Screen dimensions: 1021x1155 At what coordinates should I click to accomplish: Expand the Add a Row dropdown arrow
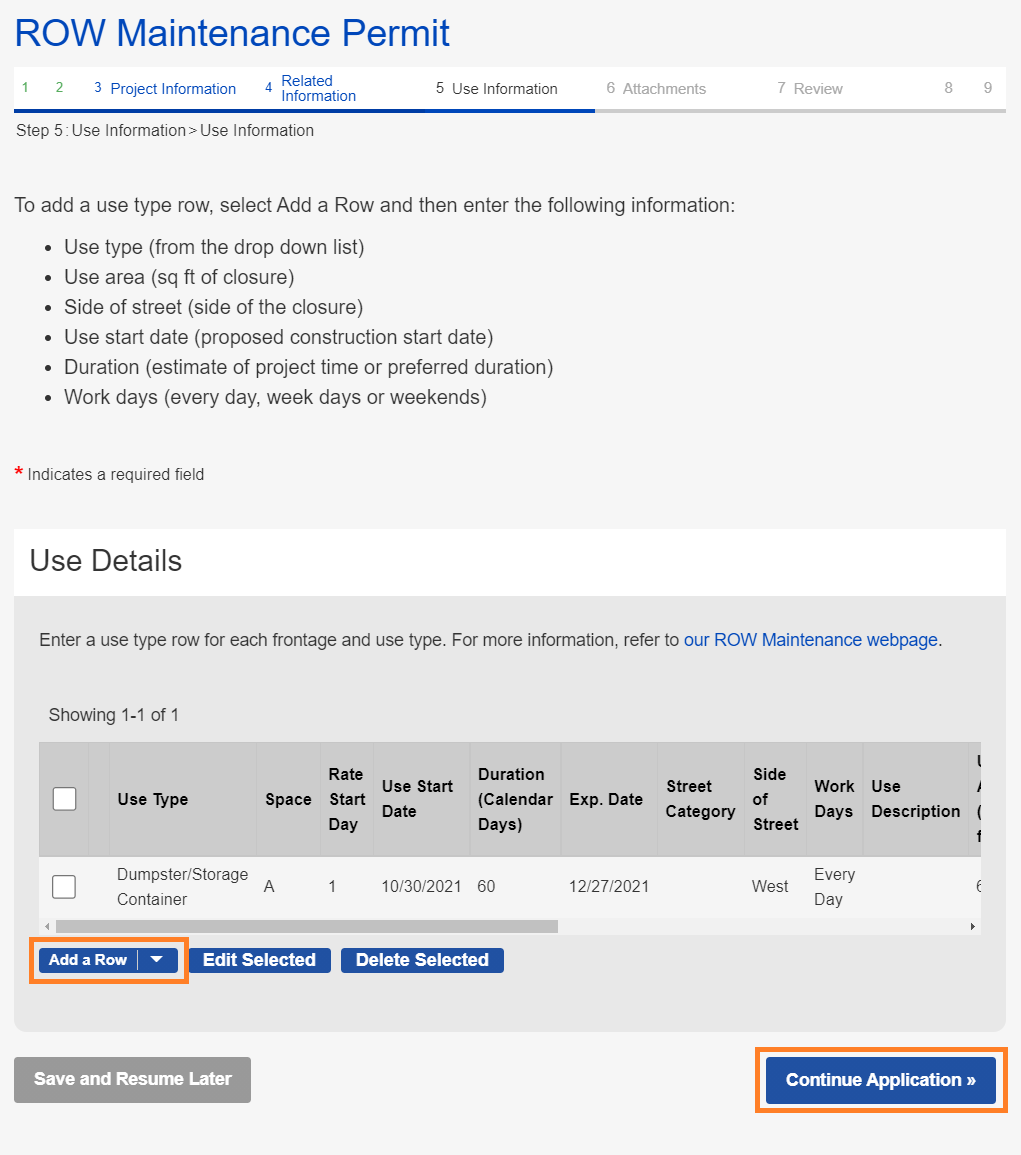pyautogui.click(x=157, y=960)
